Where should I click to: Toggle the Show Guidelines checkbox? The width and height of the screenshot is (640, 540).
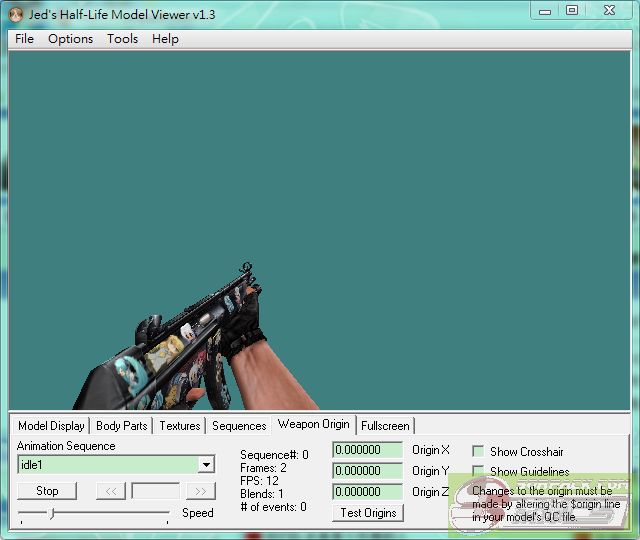click(x=478, y=471)
